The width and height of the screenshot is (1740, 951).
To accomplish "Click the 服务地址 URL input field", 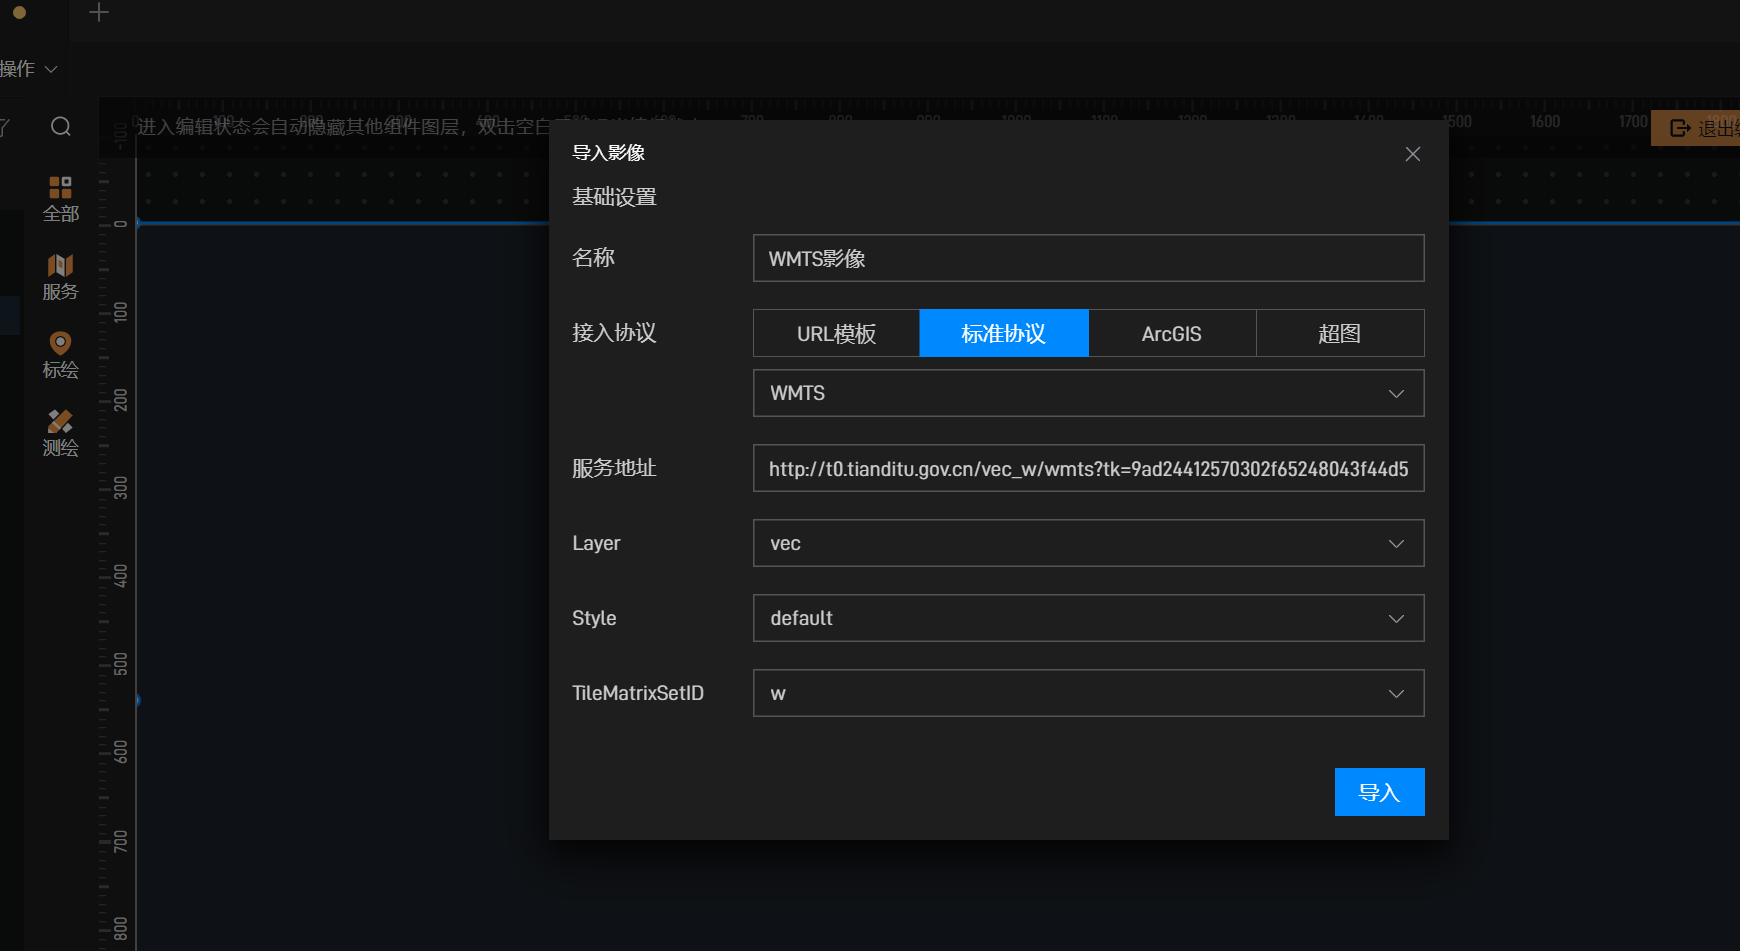I will click(x=1088, y=468).
